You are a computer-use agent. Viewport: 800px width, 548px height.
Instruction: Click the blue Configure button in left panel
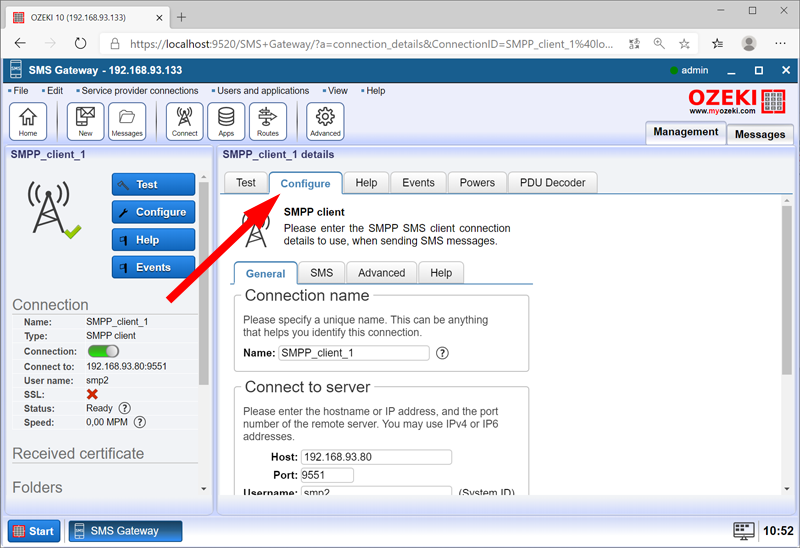(153, 212)
